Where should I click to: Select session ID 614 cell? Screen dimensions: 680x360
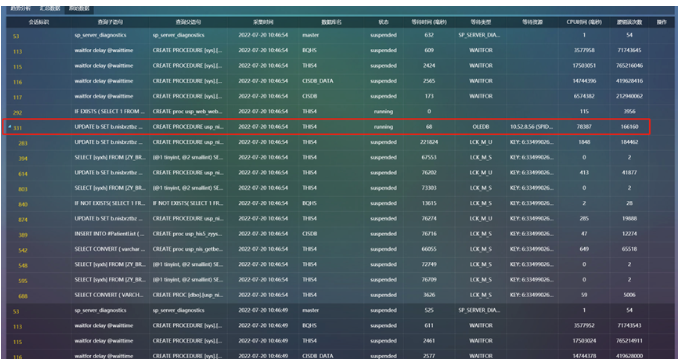[x=23, y=173]
